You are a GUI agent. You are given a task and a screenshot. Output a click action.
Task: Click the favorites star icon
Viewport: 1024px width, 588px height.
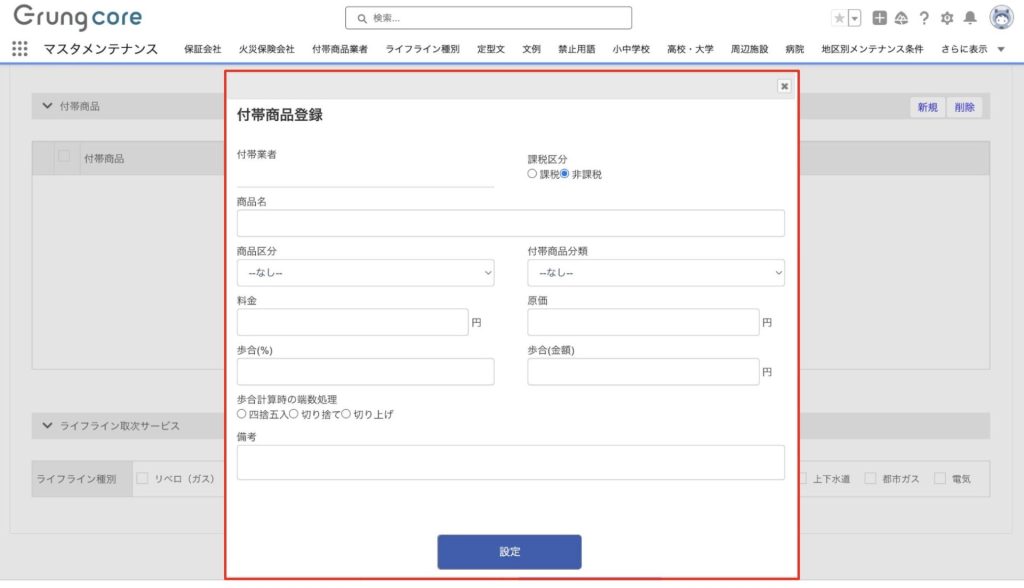pos(839,18)
